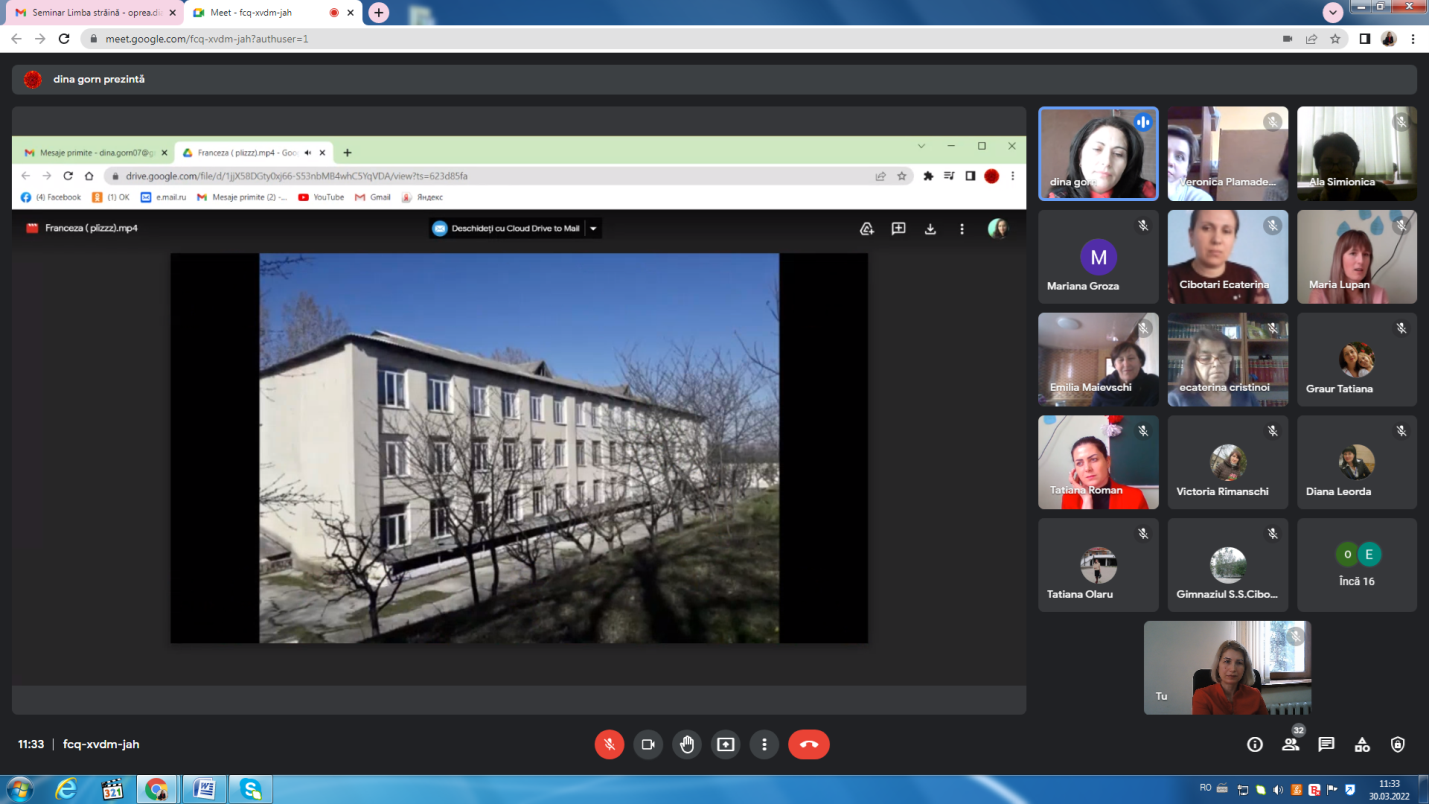Open the Chrome three-dot menu
1429x804 pixels.
click(1413, 39)
